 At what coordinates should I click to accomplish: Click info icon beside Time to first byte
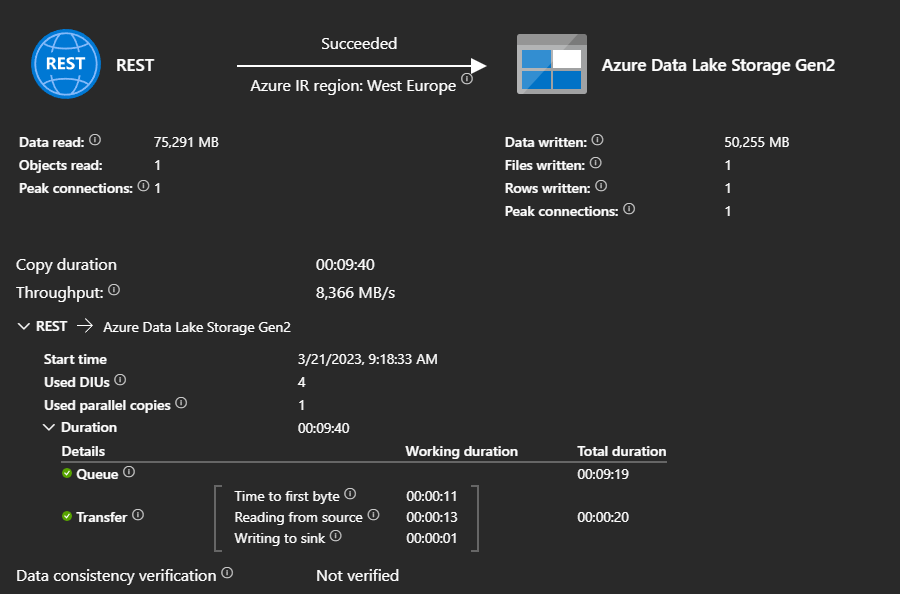[x=350, y=494]
